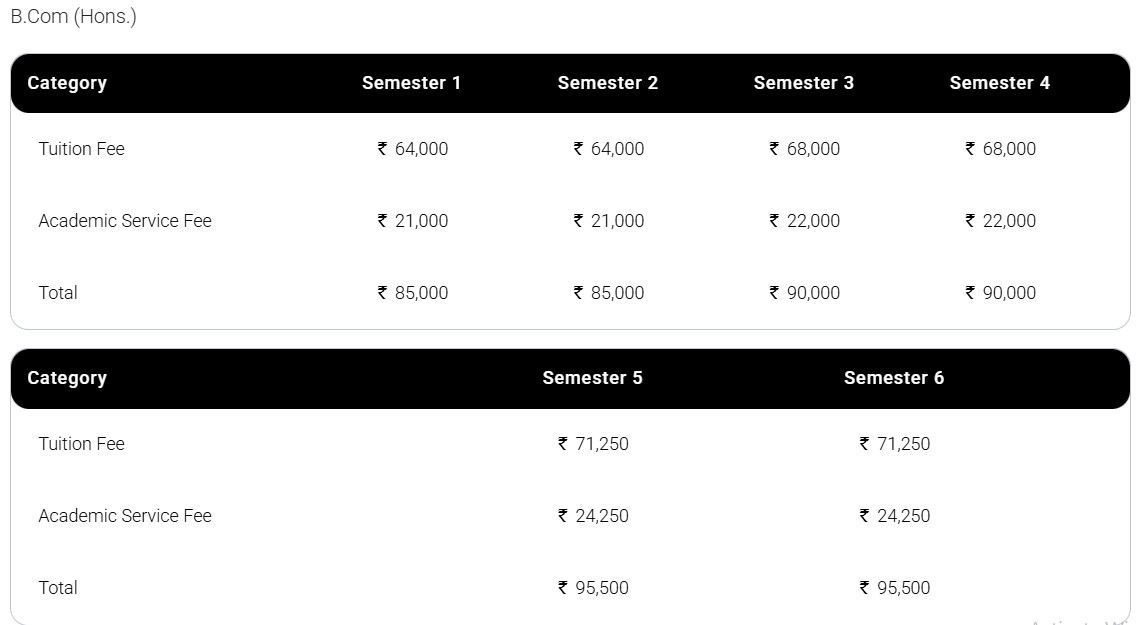Click Academic Service Fee label in Semester 5–6 table
The image size is (1141, 625).
tap(125, 516)
